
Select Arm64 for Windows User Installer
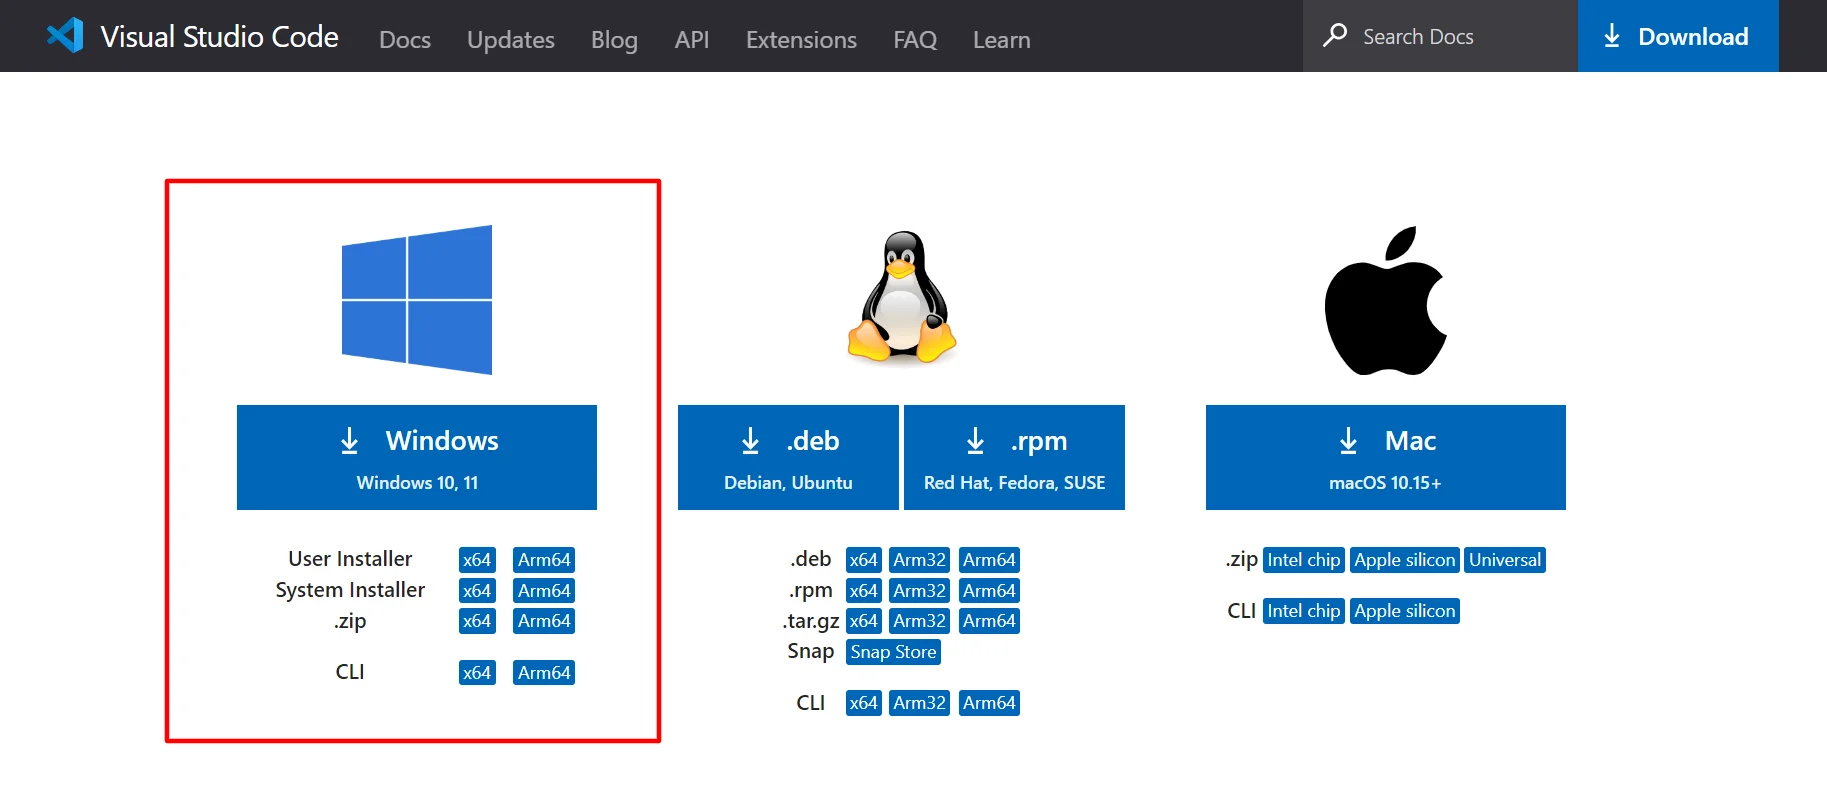coord(544,560)
